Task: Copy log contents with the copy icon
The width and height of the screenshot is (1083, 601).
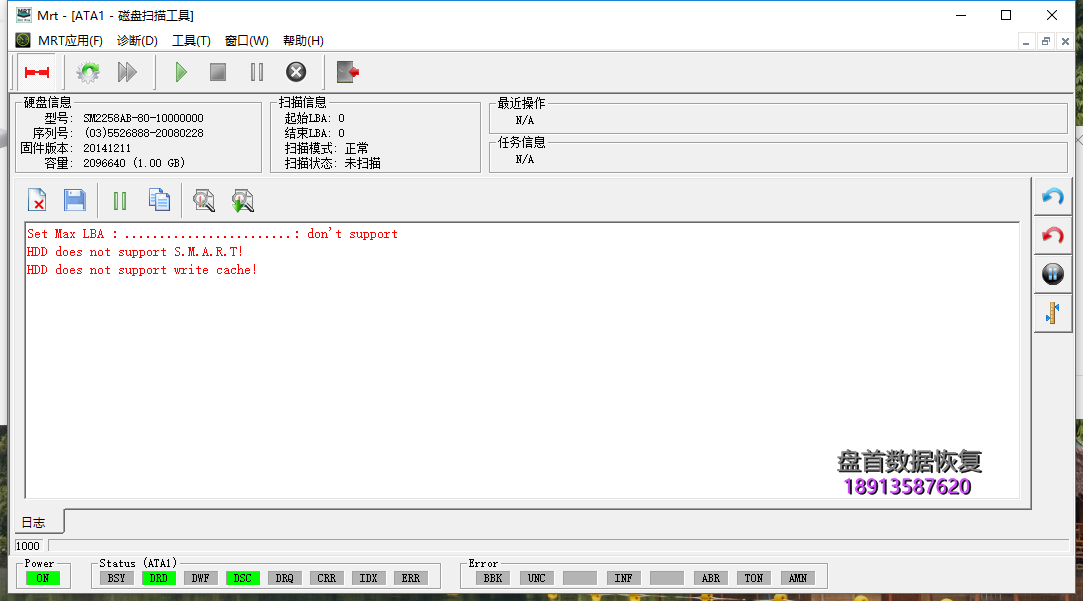Action: point(159,200)
